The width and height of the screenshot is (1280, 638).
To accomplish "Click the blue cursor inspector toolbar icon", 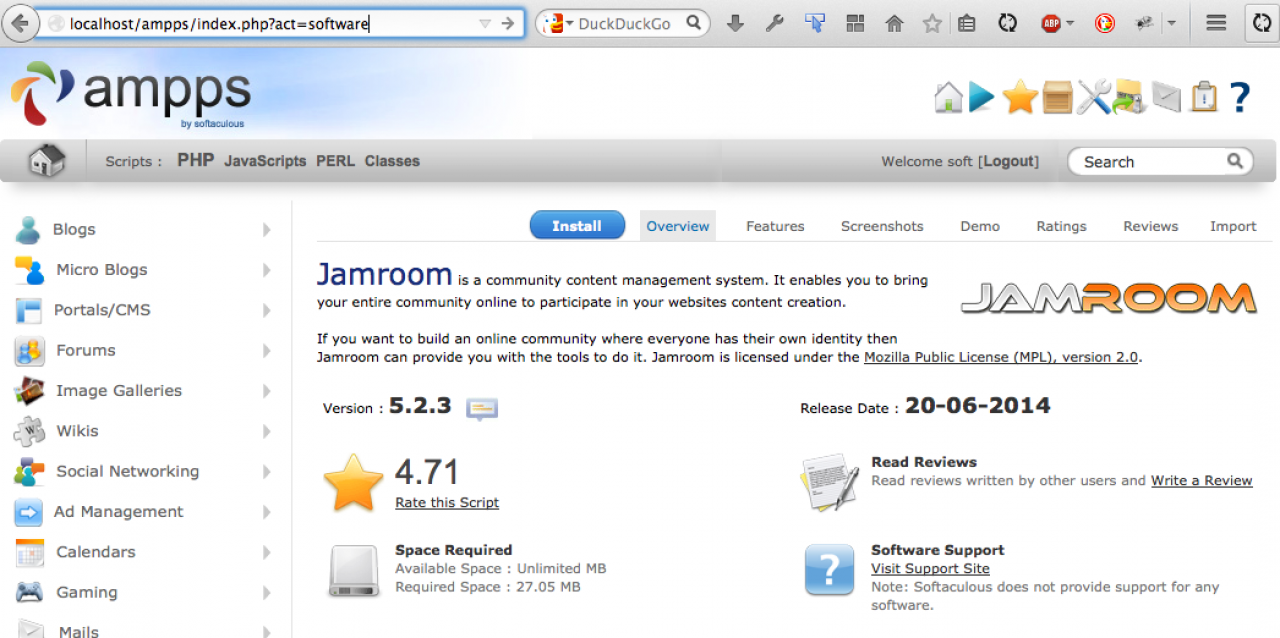I will coord(815,23).
